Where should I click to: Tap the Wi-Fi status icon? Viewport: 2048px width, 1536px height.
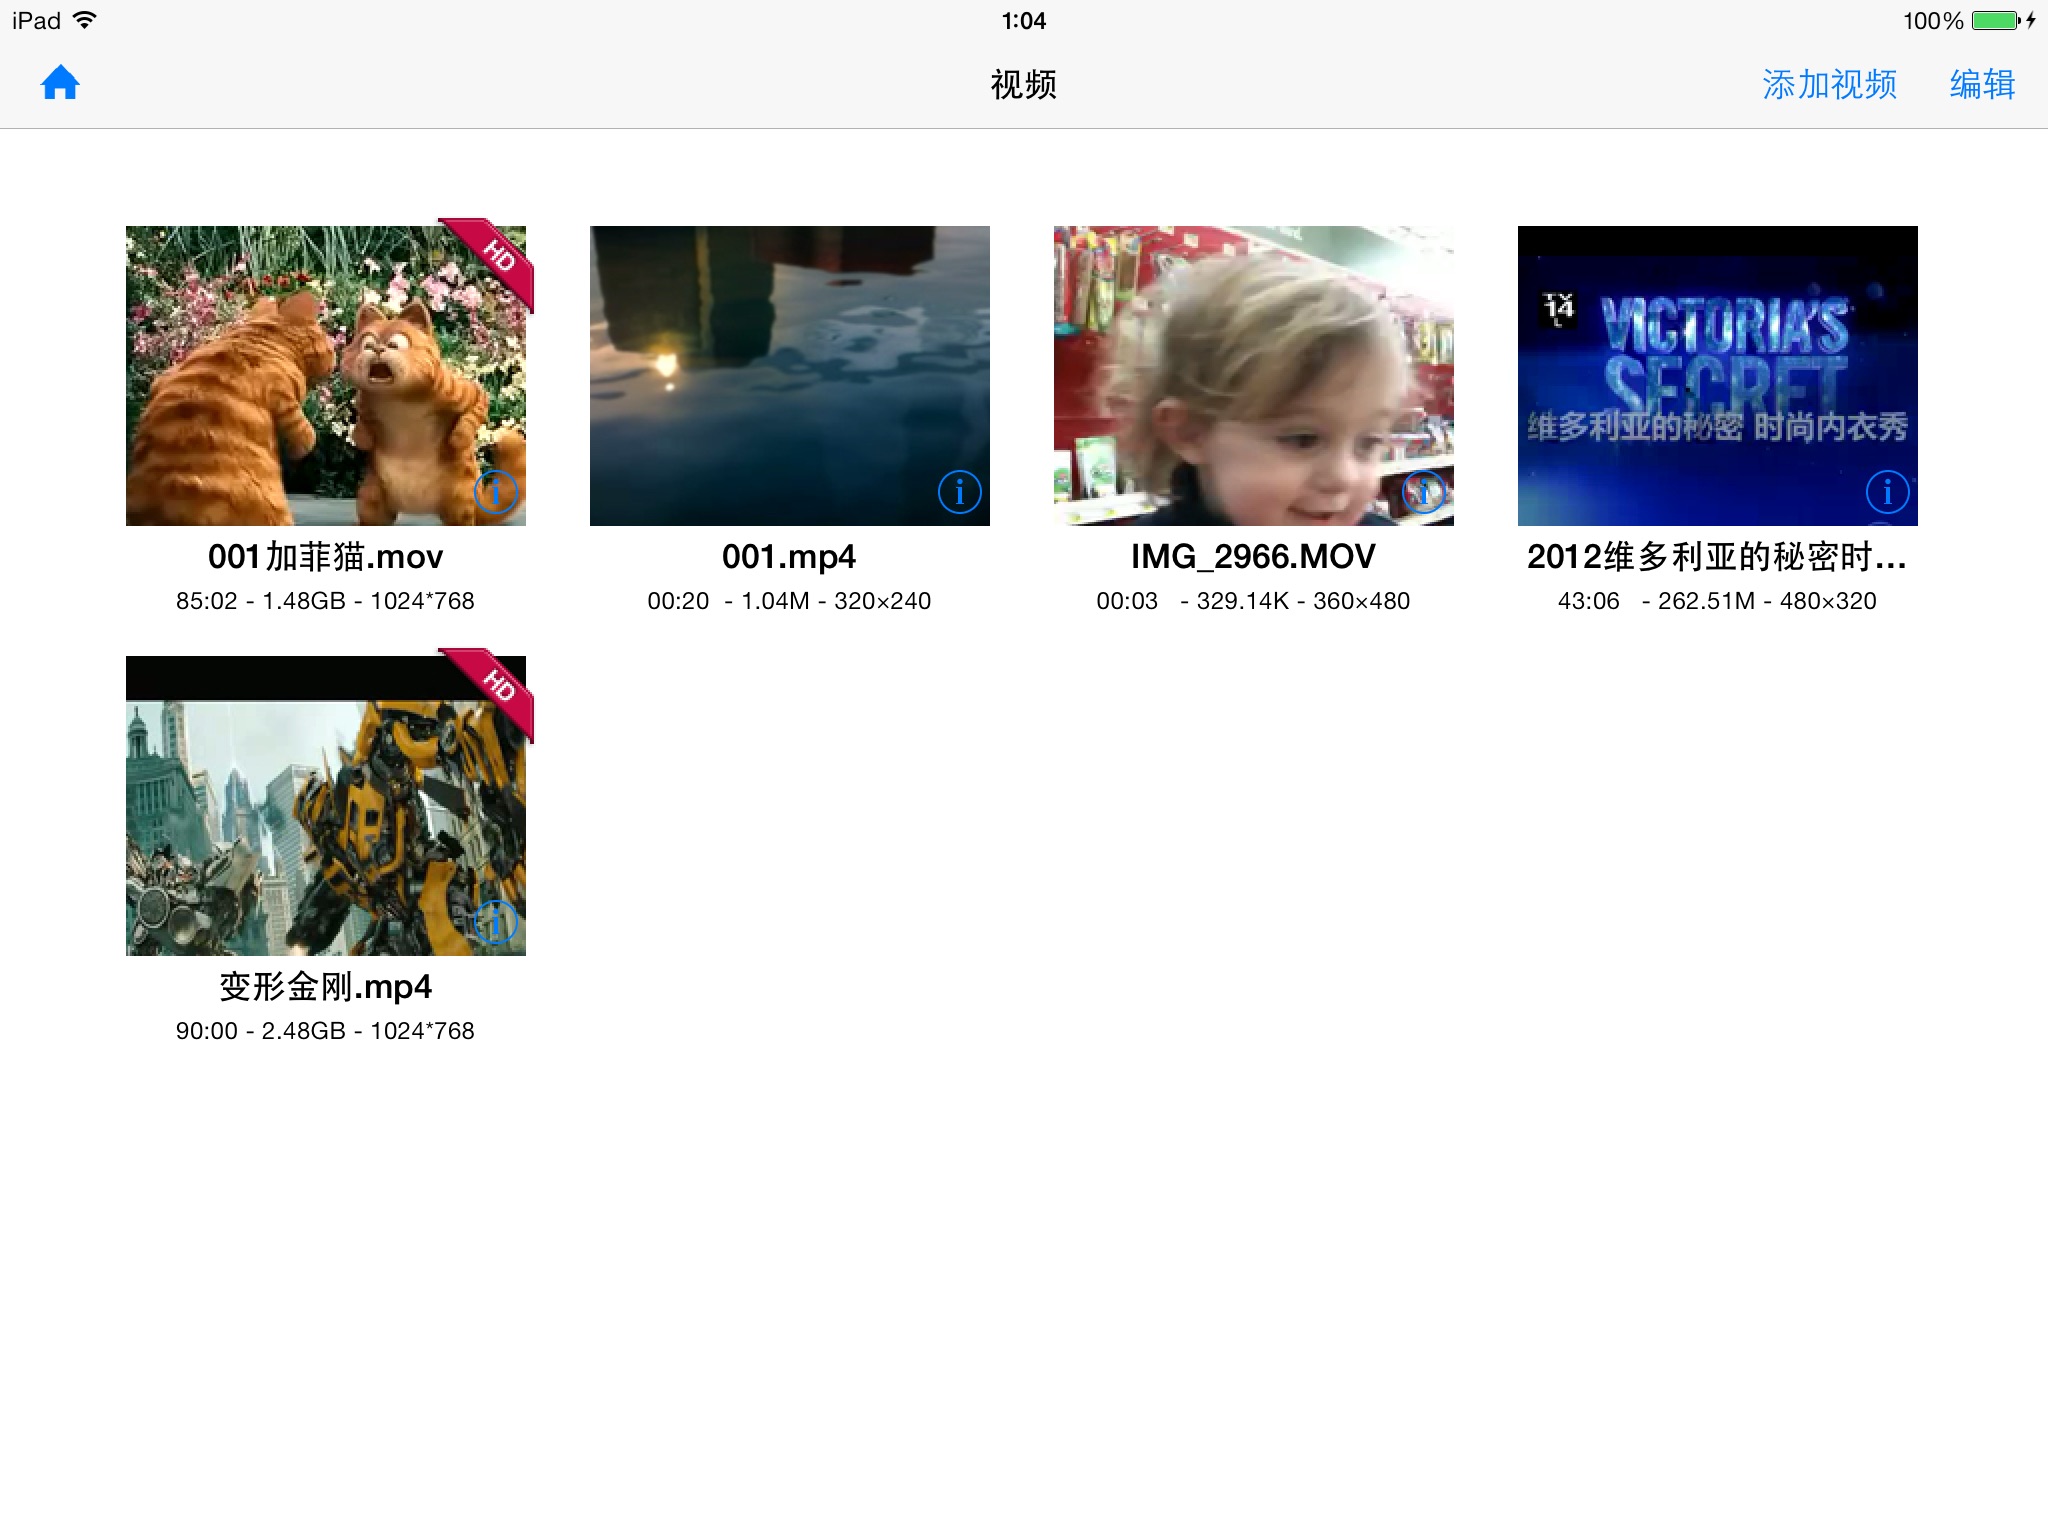click(85, 20)
